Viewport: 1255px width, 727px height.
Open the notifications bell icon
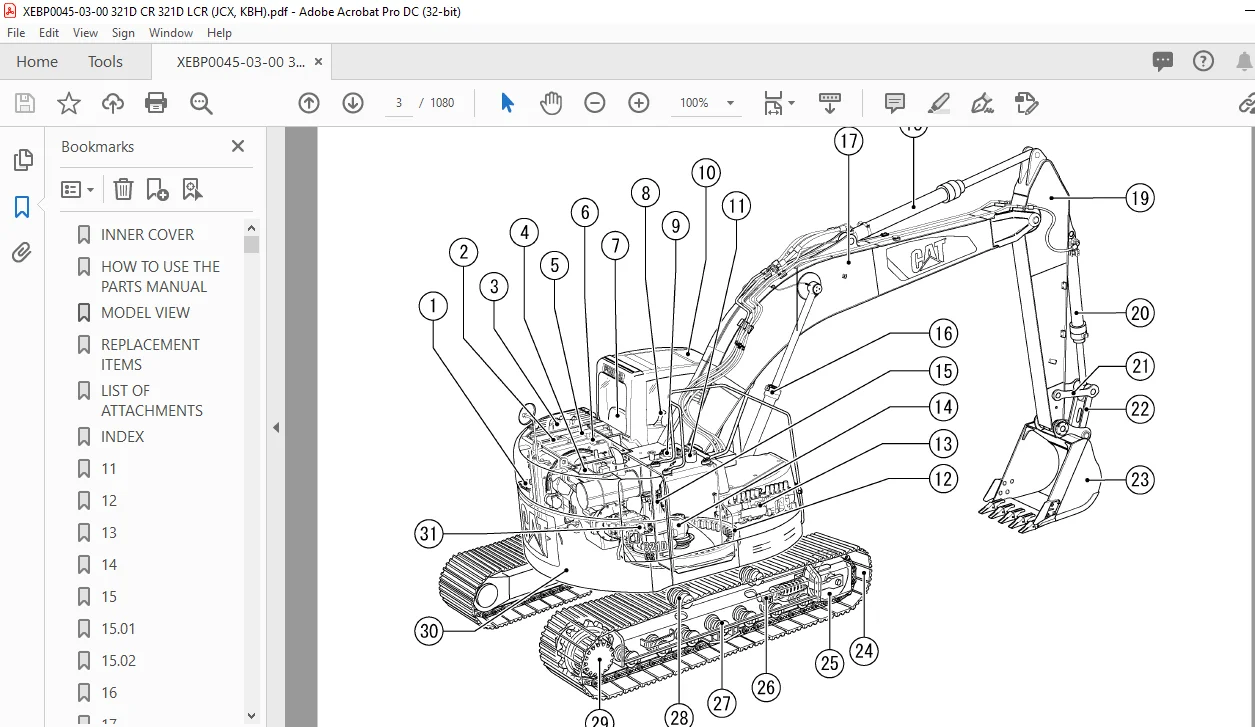click(1243, 61)
